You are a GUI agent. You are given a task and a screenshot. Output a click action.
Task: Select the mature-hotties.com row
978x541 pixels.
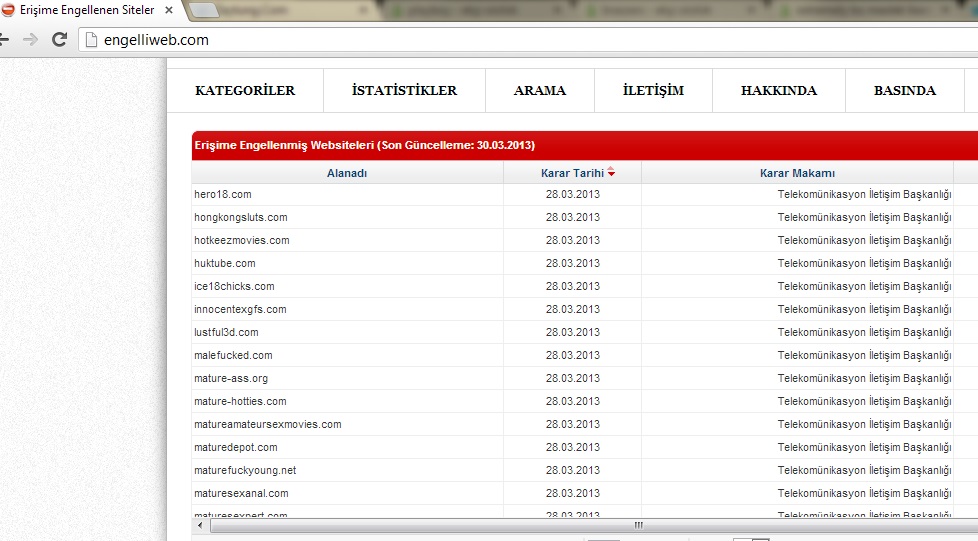[585, 402]
